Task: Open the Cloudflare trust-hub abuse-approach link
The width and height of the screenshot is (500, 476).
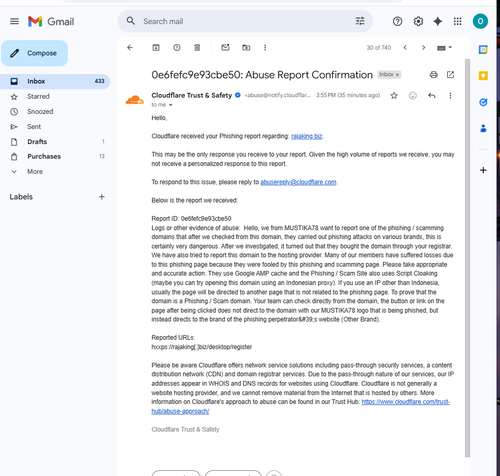Action: [406, 402]
